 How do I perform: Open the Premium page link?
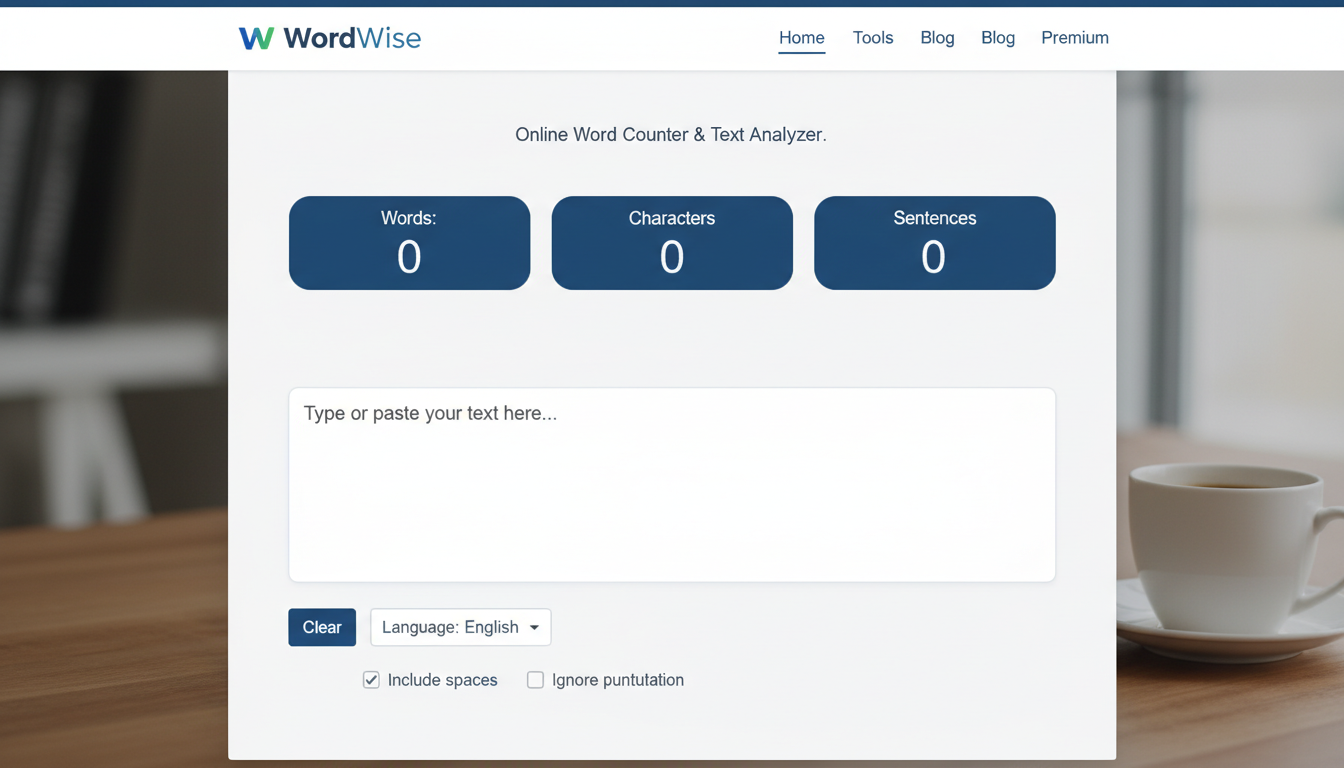(1074, 38)
